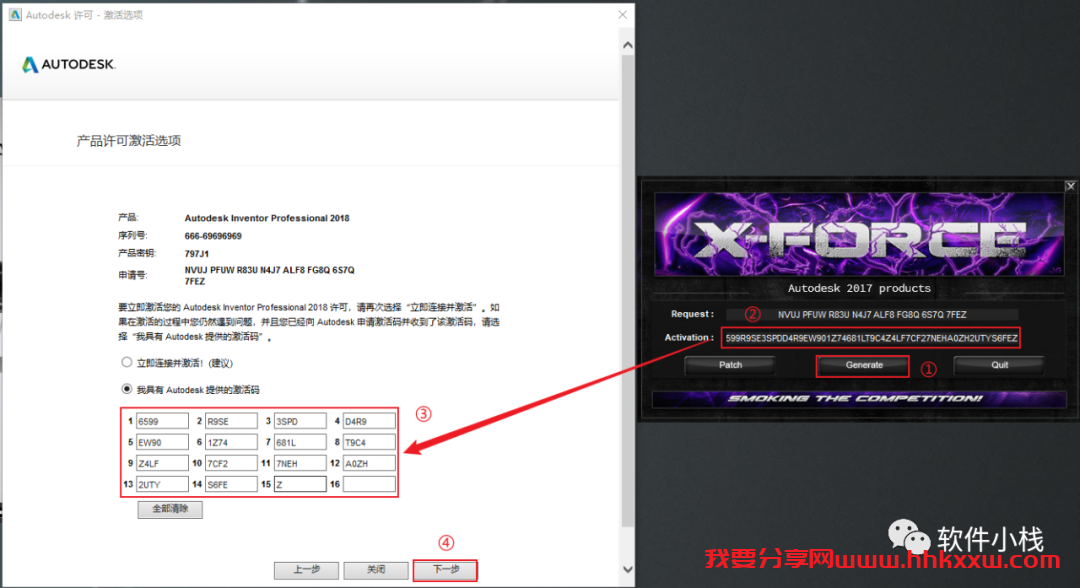Screen dimensions: 1080x588
Task: Click the Autodesk logo in the header
Action: pos(69,65)
